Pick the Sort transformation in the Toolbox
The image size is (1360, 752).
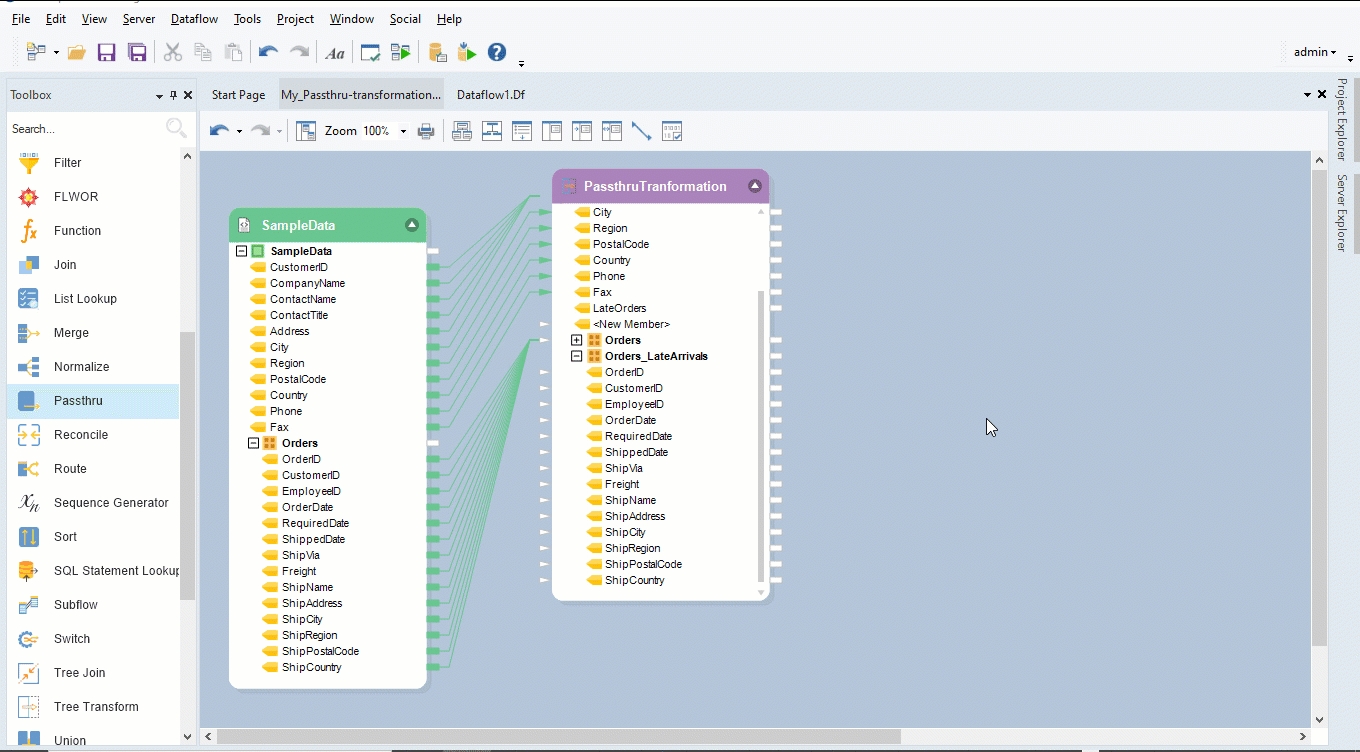point(65,537)
